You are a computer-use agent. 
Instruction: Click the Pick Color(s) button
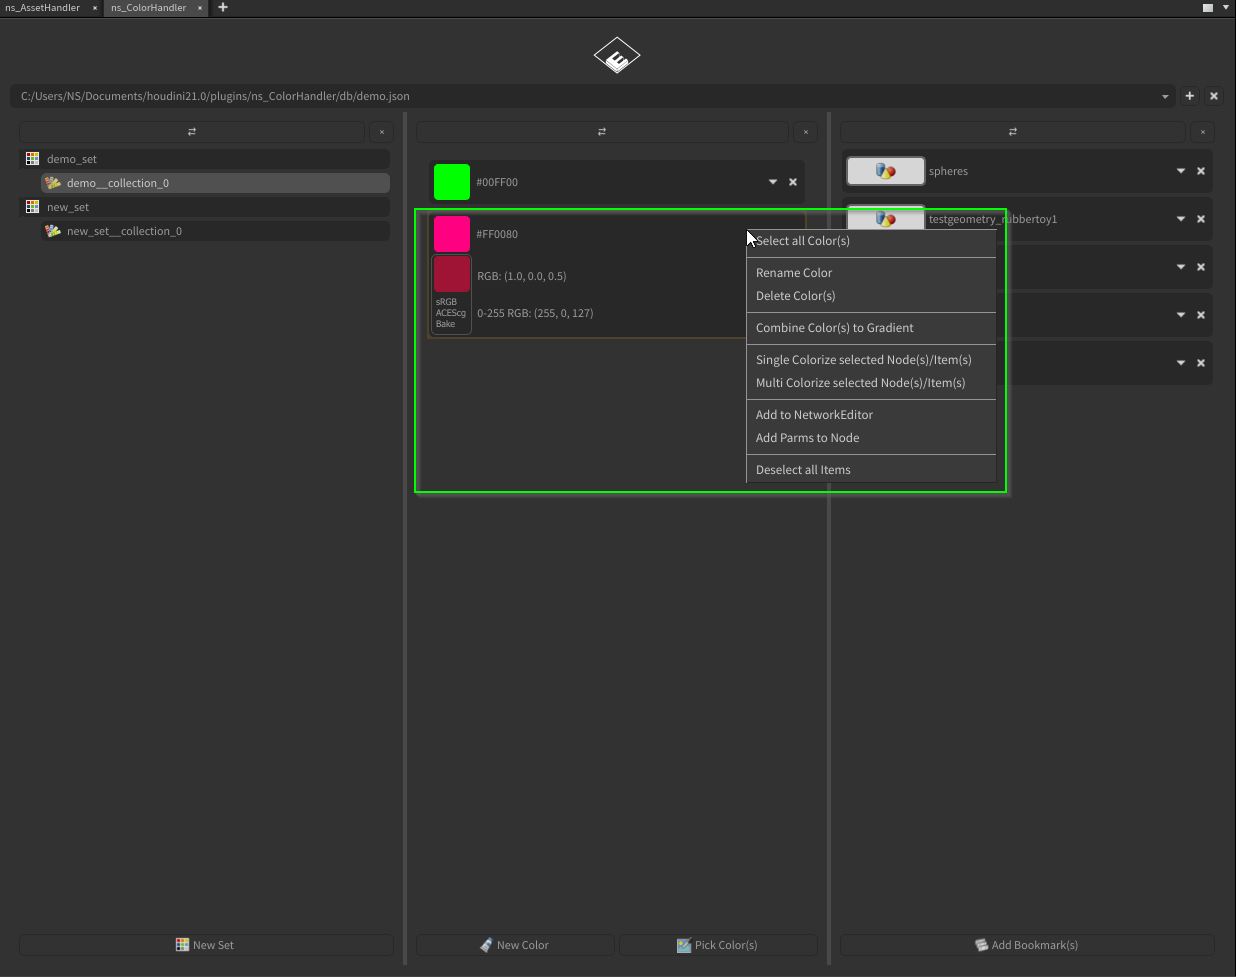pos(717,945)
